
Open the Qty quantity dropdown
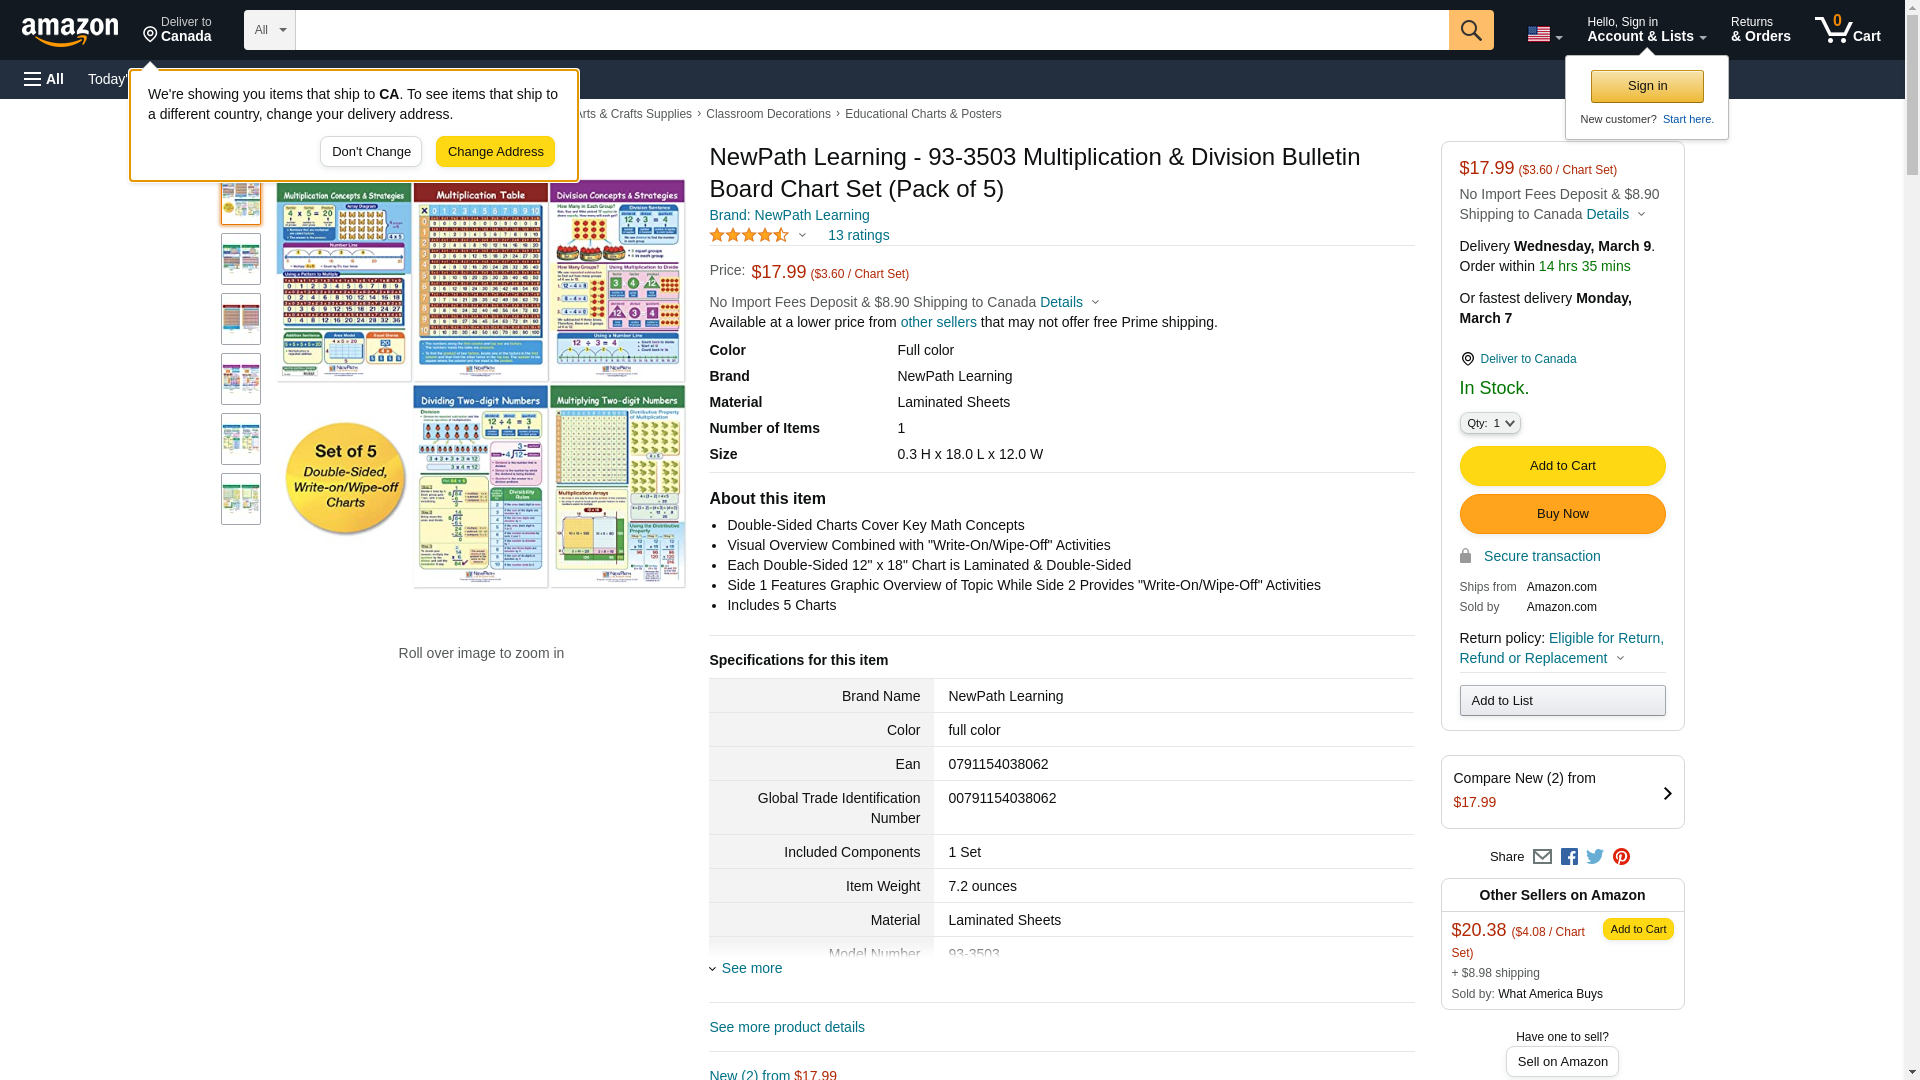click(x=1489, y=424)
